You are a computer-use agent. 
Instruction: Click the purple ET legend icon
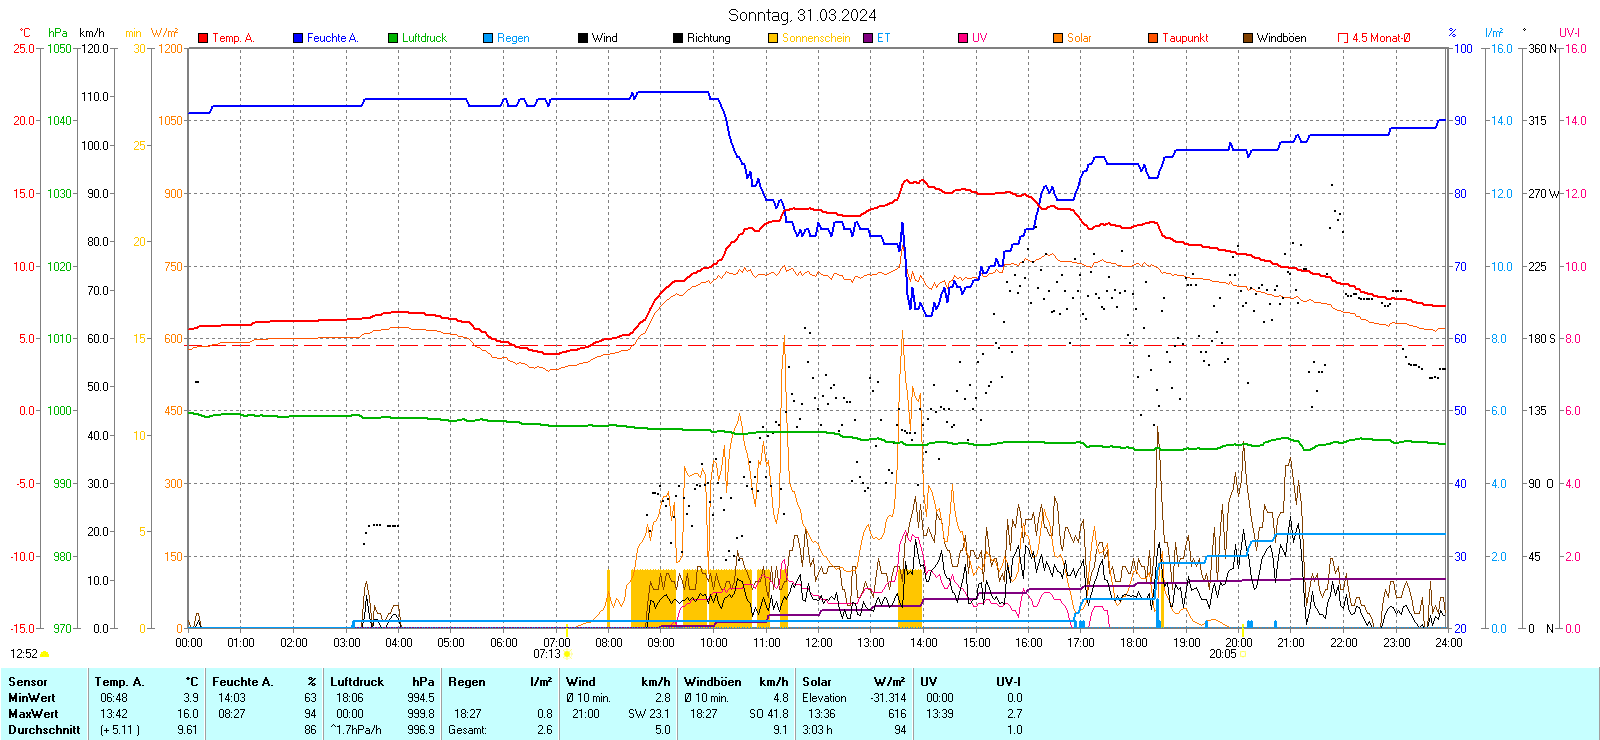coord(868,38)
